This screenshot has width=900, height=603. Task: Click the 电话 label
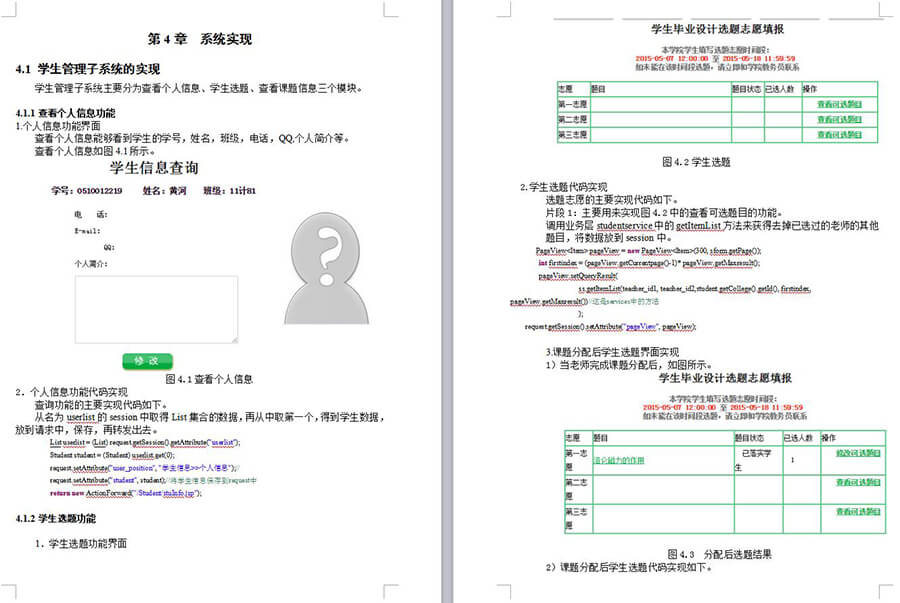coord(91,215)
